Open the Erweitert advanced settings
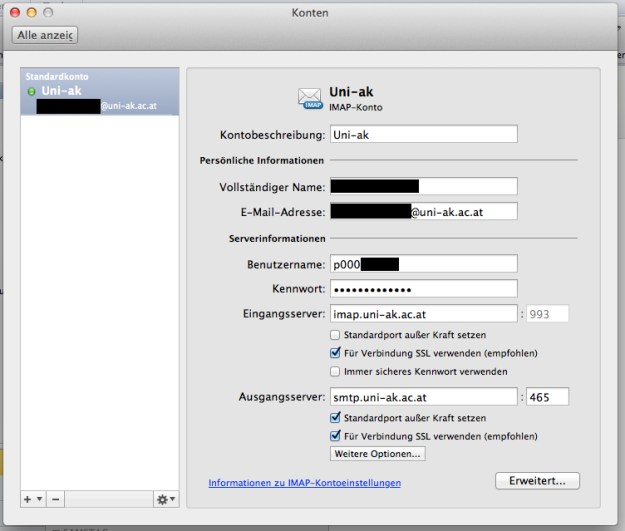Image resolution: width=625 pixels, height=531 pixels. (x=537, y=481)
